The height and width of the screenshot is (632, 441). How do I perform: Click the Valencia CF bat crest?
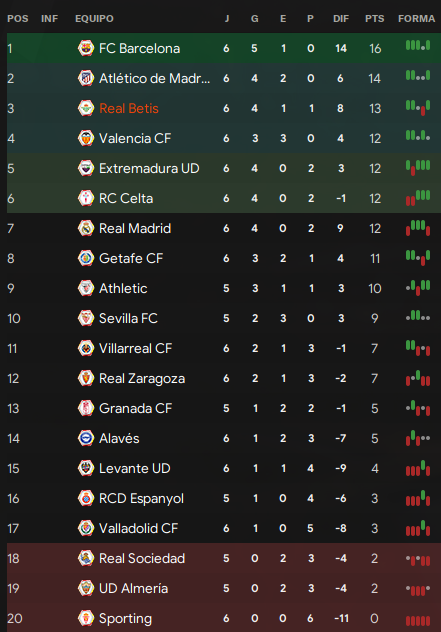click(86, 138)
